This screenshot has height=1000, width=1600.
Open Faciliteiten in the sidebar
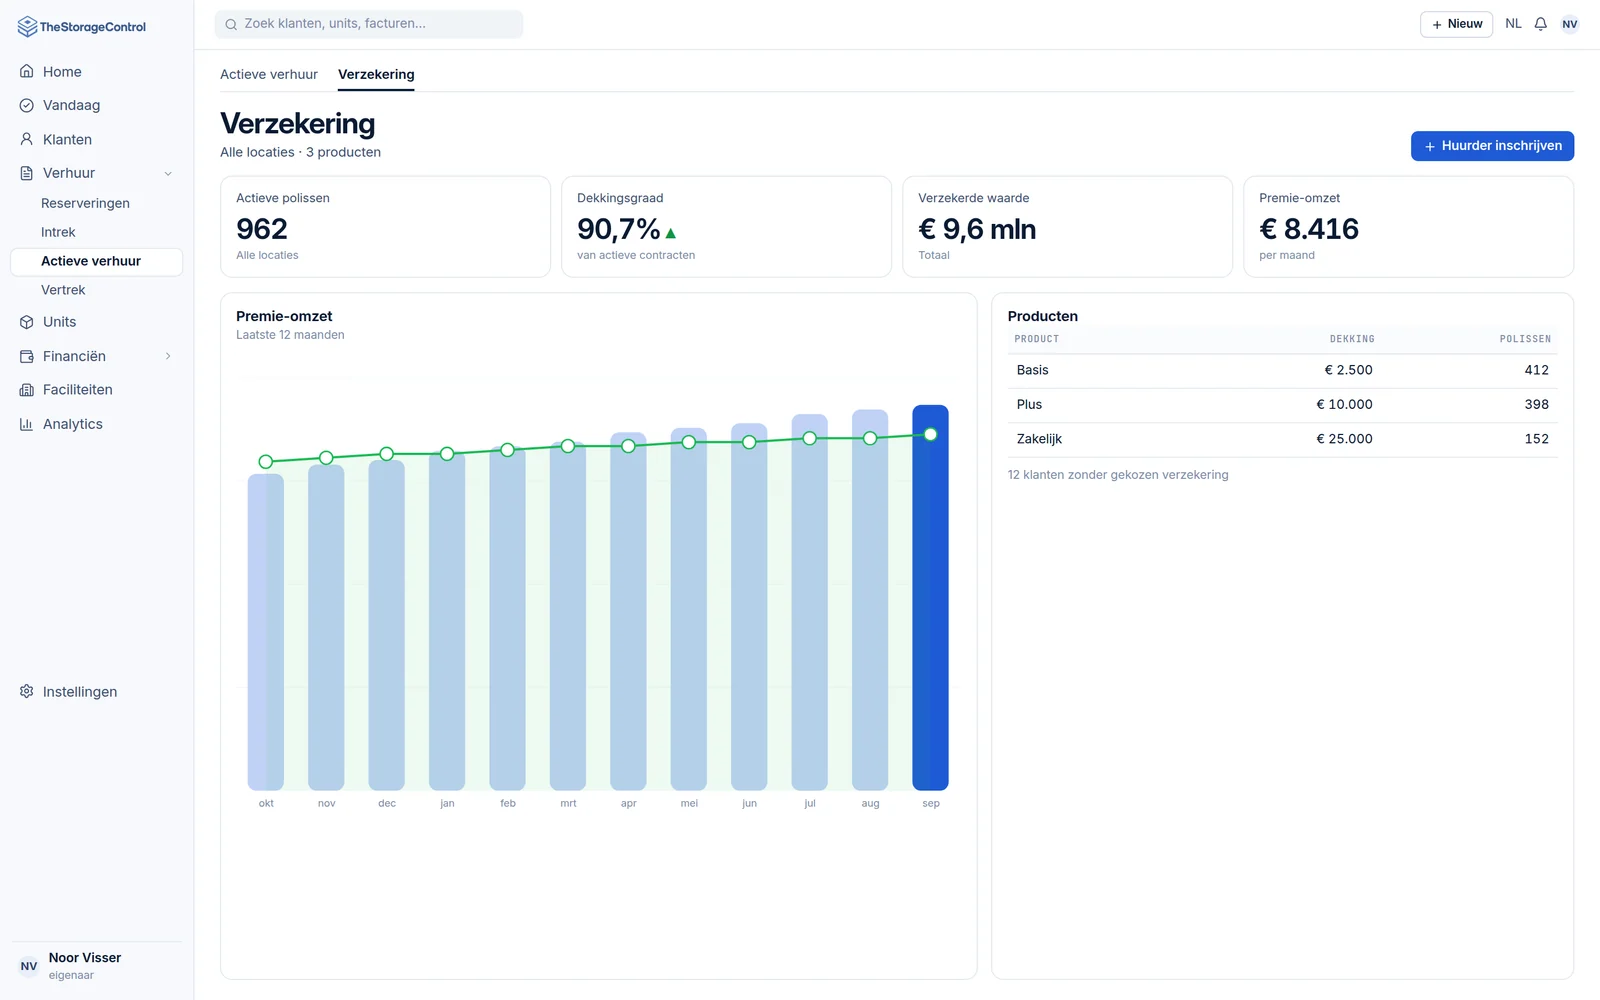tap(96, 390)
